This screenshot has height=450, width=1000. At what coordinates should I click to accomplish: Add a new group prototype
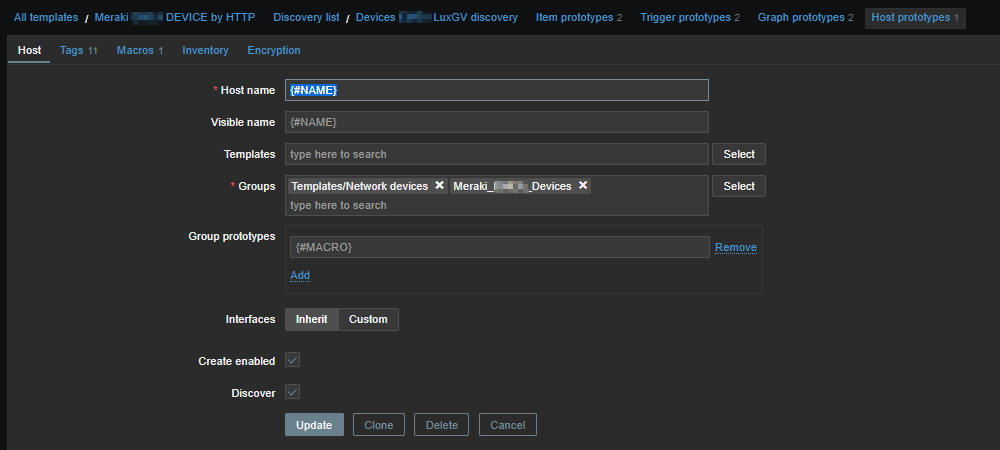(x=300, y=275)
